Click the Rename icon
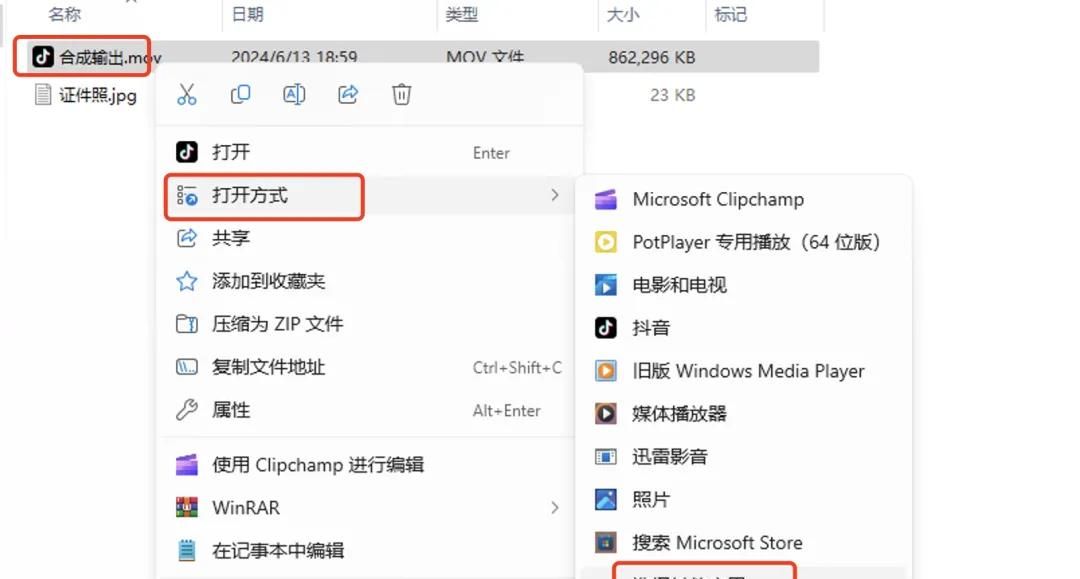Image resolution: width=1080 pixels, height=579 pixels. [294, 94]
